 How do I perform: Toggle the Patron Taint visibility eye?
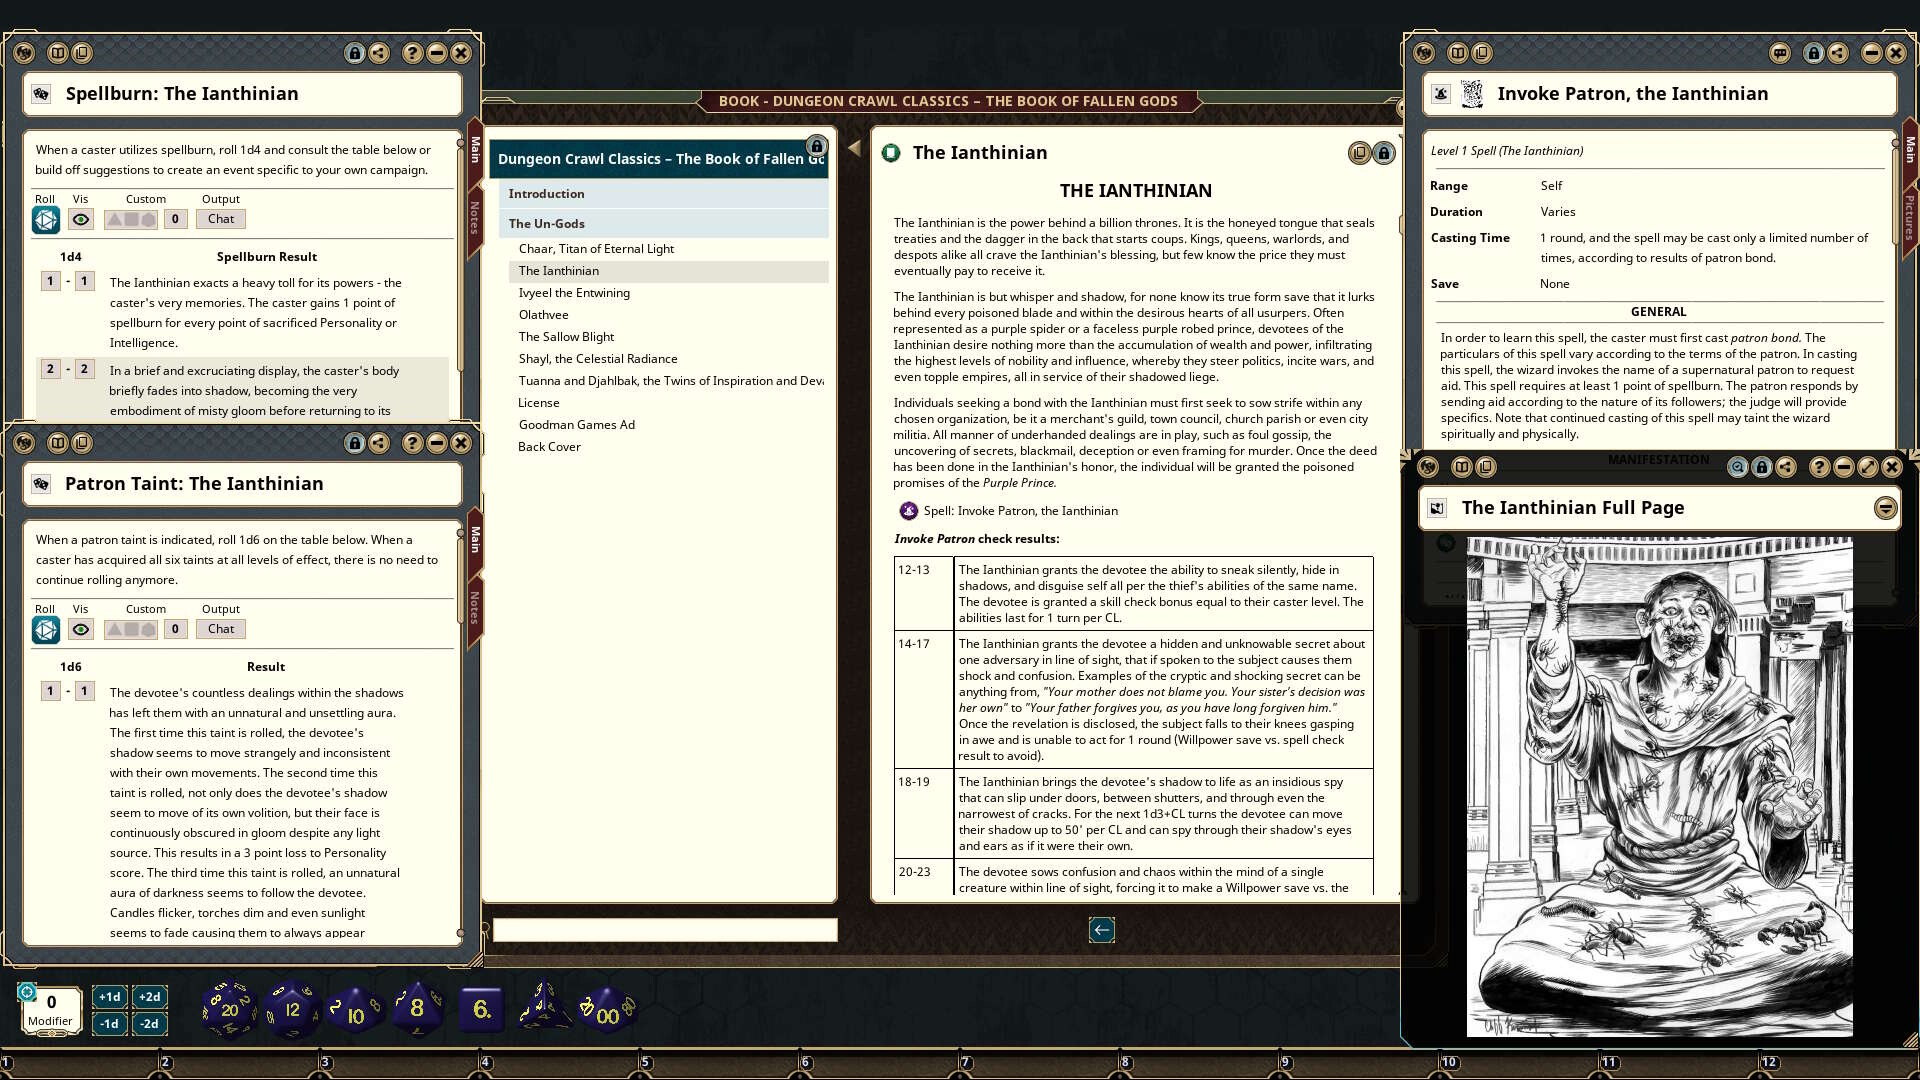pyautogui.click(x=81, y=629)
